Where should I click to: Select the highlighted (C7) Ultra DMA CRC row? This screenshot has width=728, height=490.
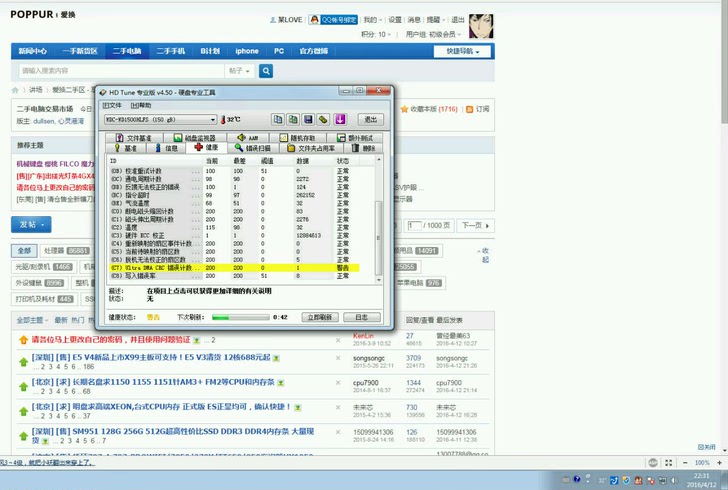[234, 268]
